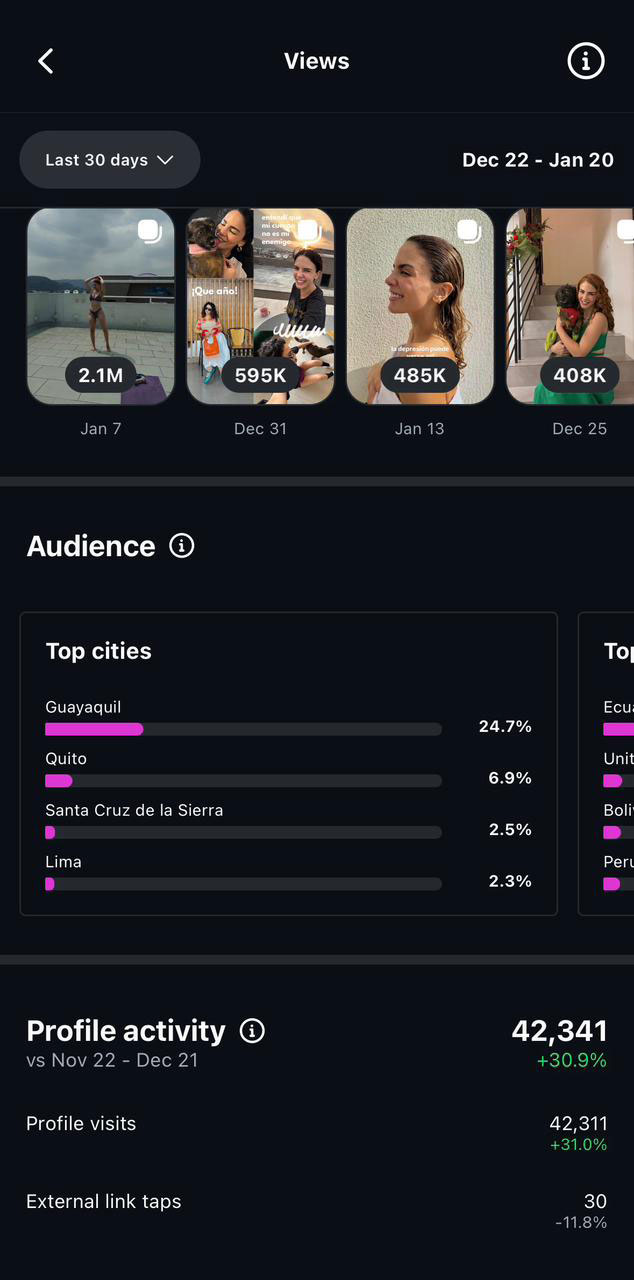Tap the back arrow icon
Image resolution: width=634 pixels, height=1280 pixels.
click(x=46, y=61)
